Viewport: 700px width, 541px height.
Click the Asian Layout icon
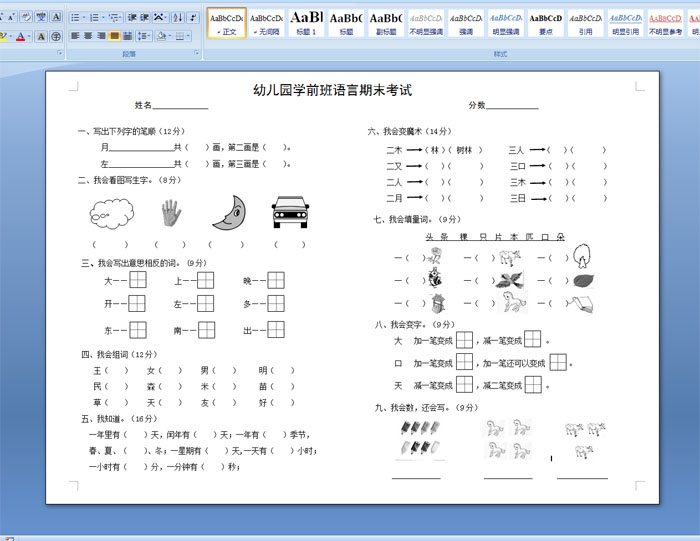click(x=158, y=17)
